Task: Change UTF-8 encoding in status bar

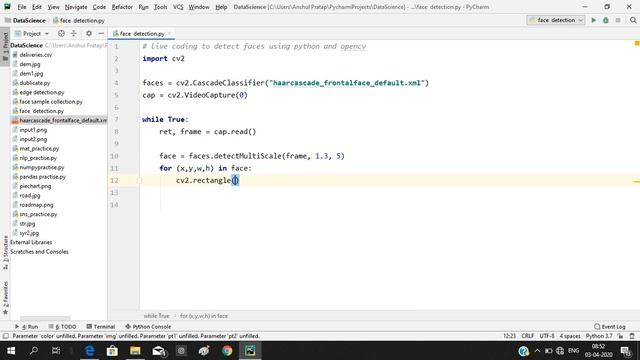Action: [547, 336]
